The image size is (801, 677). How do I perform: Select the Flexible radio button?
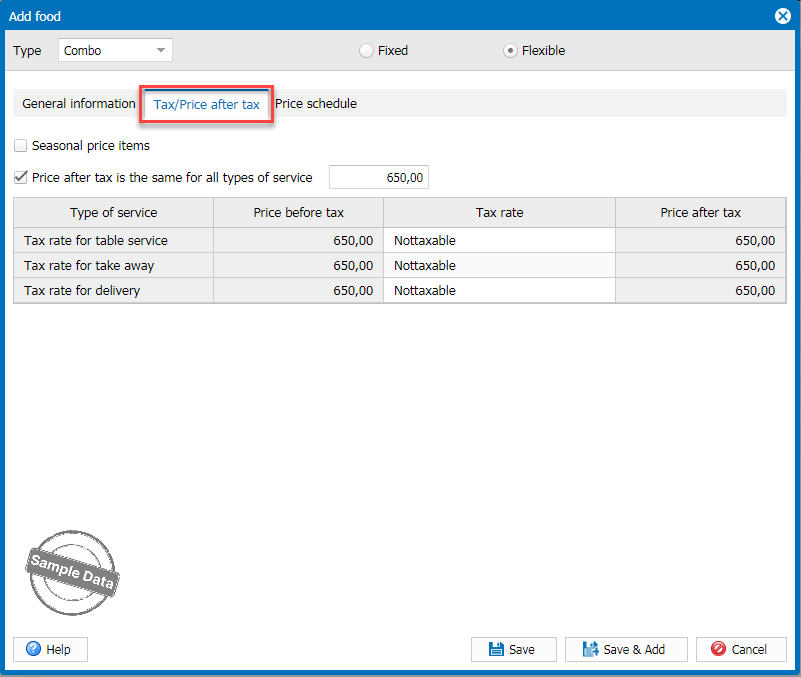click(x=511, y=50)
